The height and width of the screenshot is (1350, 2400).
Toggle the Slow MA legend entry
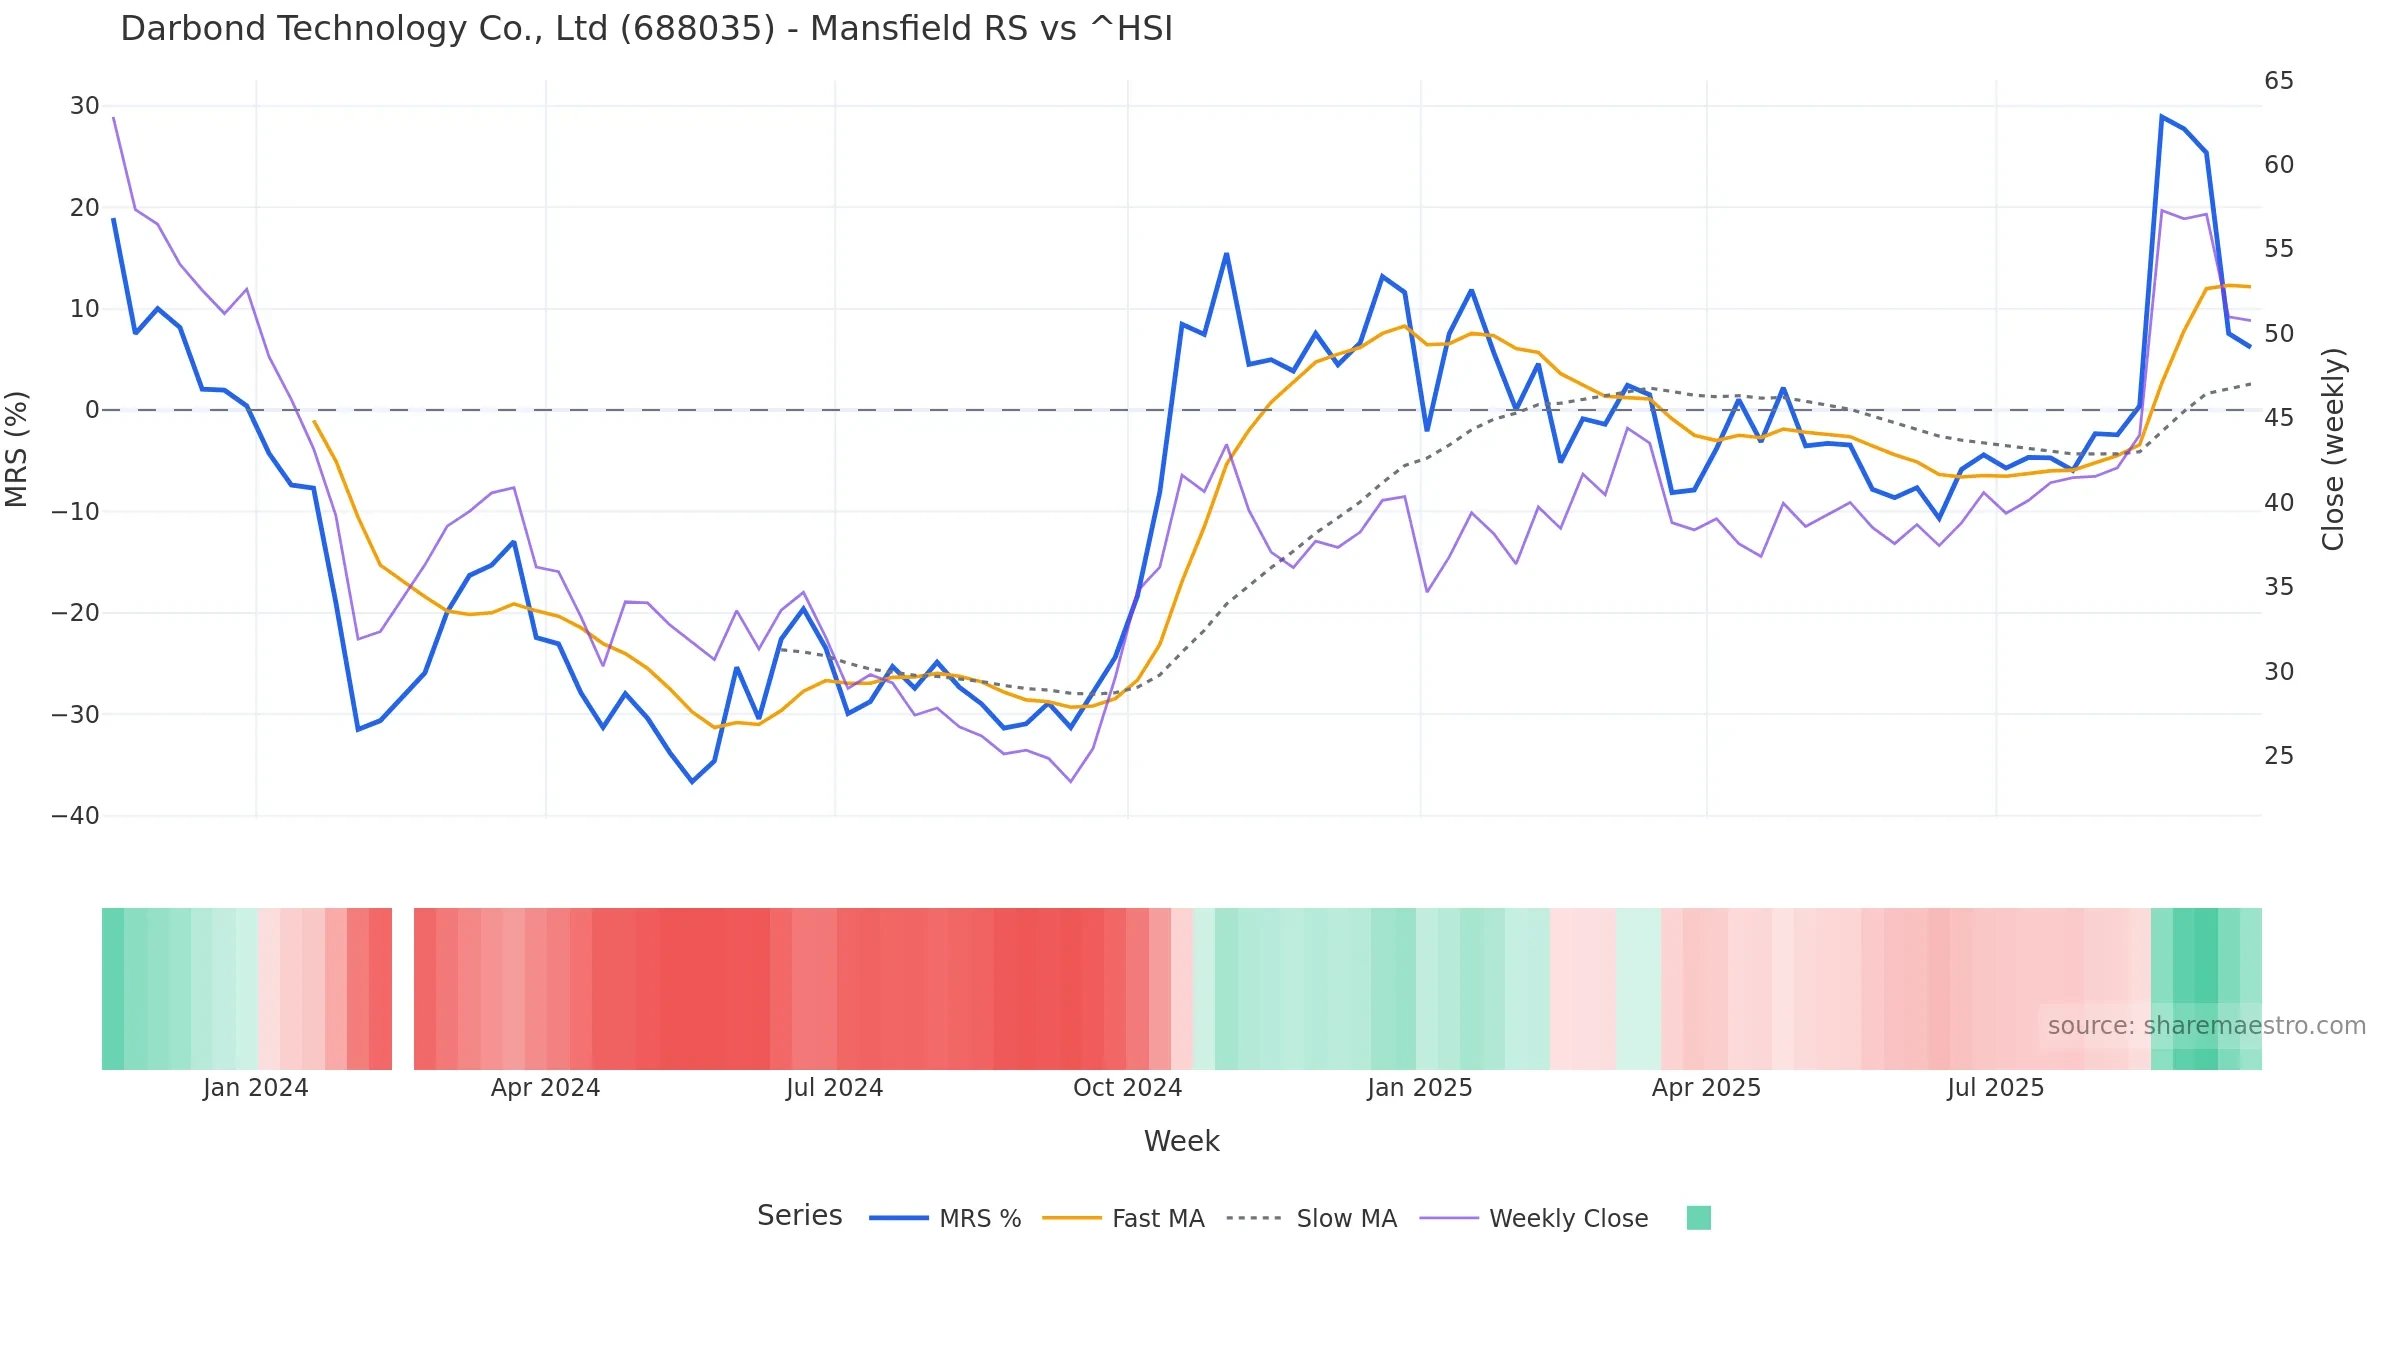coord(1311,1218)
